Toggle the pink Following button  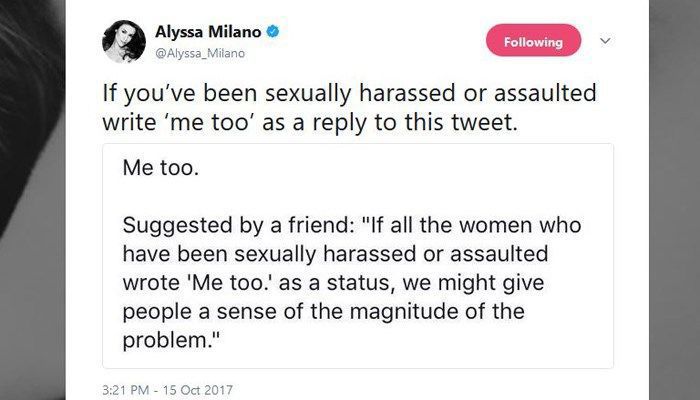tap(533, 41)
